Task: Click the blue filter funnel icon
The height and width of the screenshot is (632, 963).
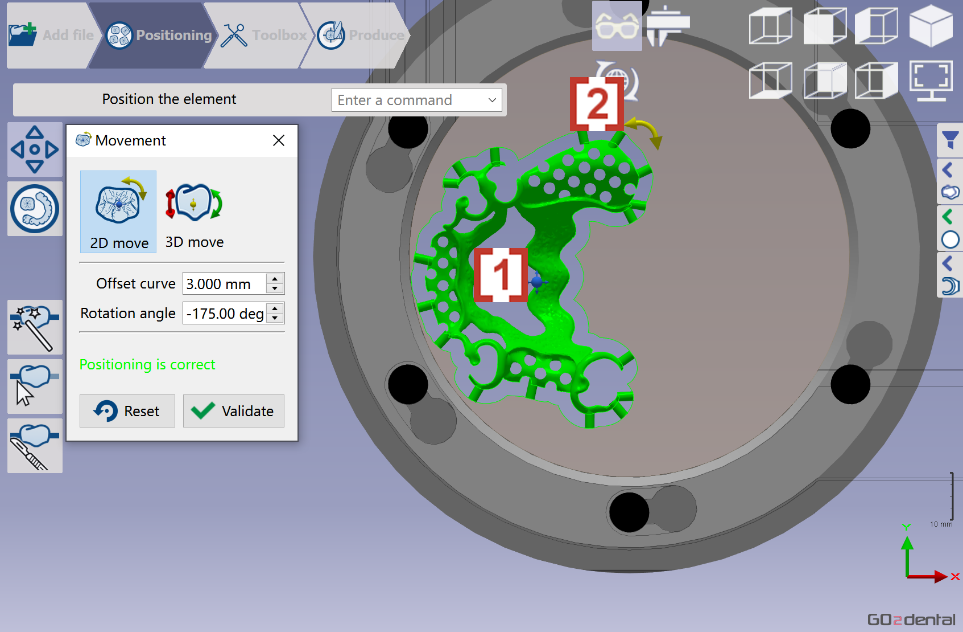Action: point(950,141)
